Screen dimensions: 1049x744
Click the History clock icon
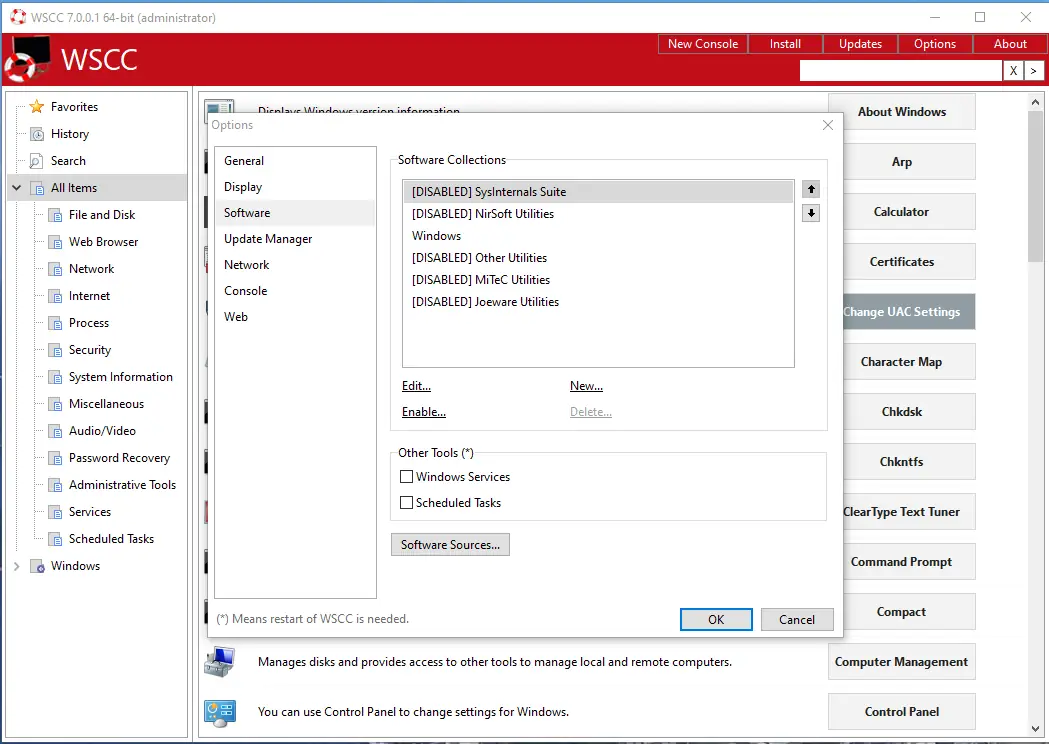(37, 134)
